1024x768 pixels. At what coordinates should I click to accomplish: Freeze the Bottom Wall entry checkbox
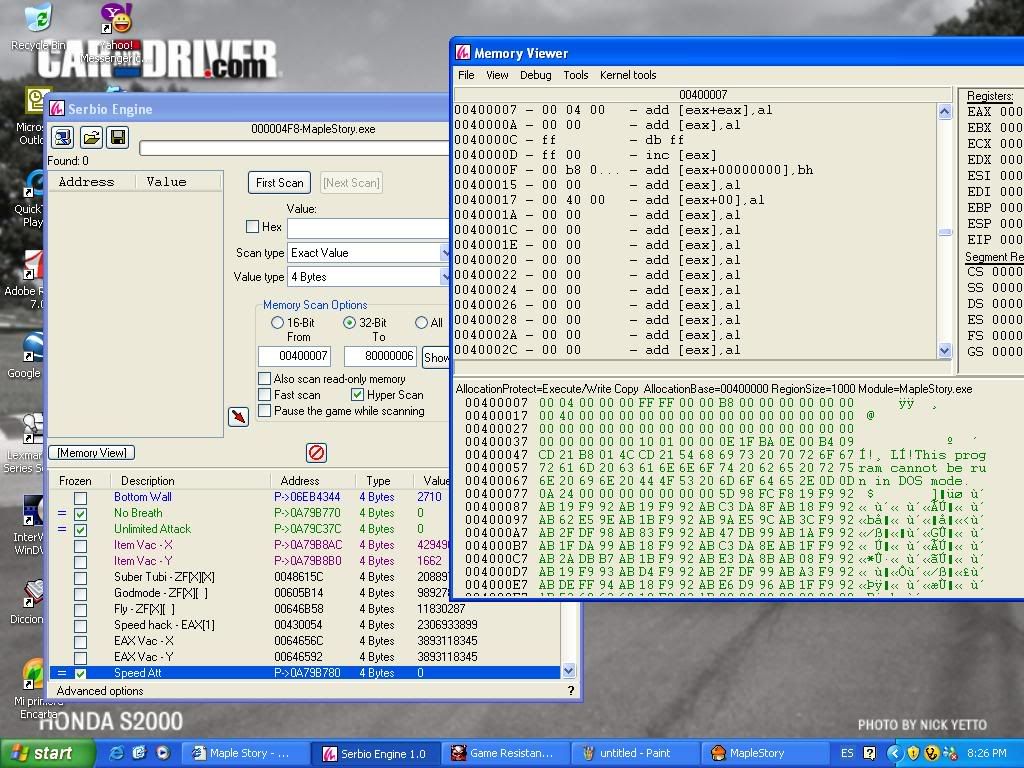80,498
